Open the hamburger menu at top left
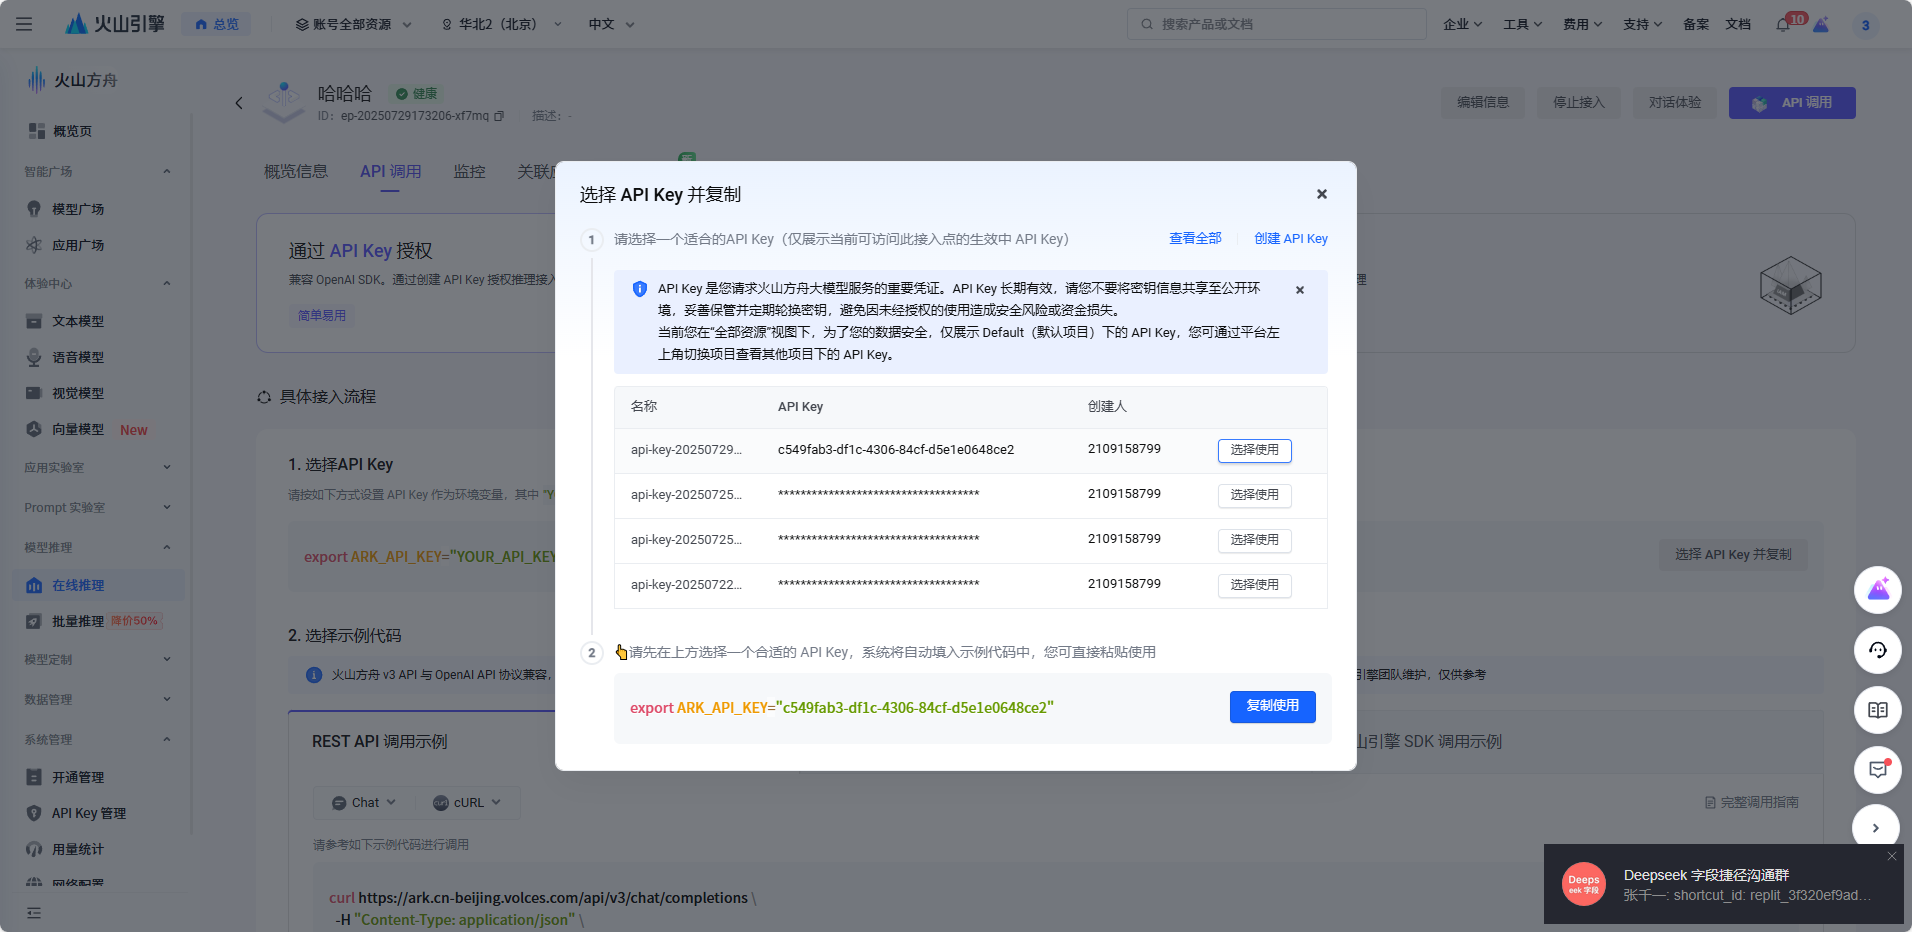This screenshot has height=932, width=1912. click(24, 24)
